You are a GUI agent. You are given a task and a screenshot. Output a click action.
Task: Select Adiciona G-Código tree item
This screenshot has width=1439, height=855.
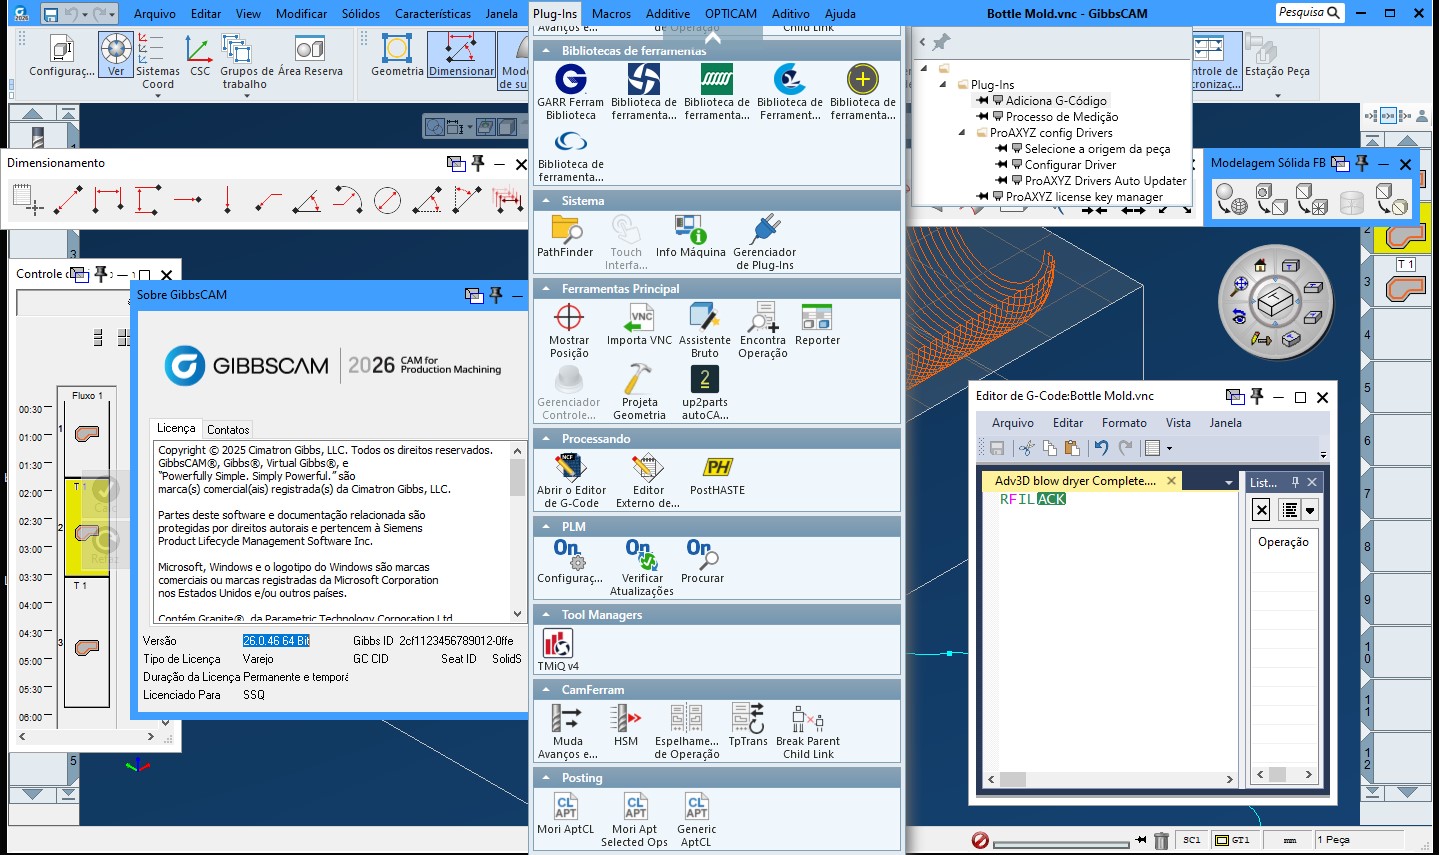point(1055,101)
